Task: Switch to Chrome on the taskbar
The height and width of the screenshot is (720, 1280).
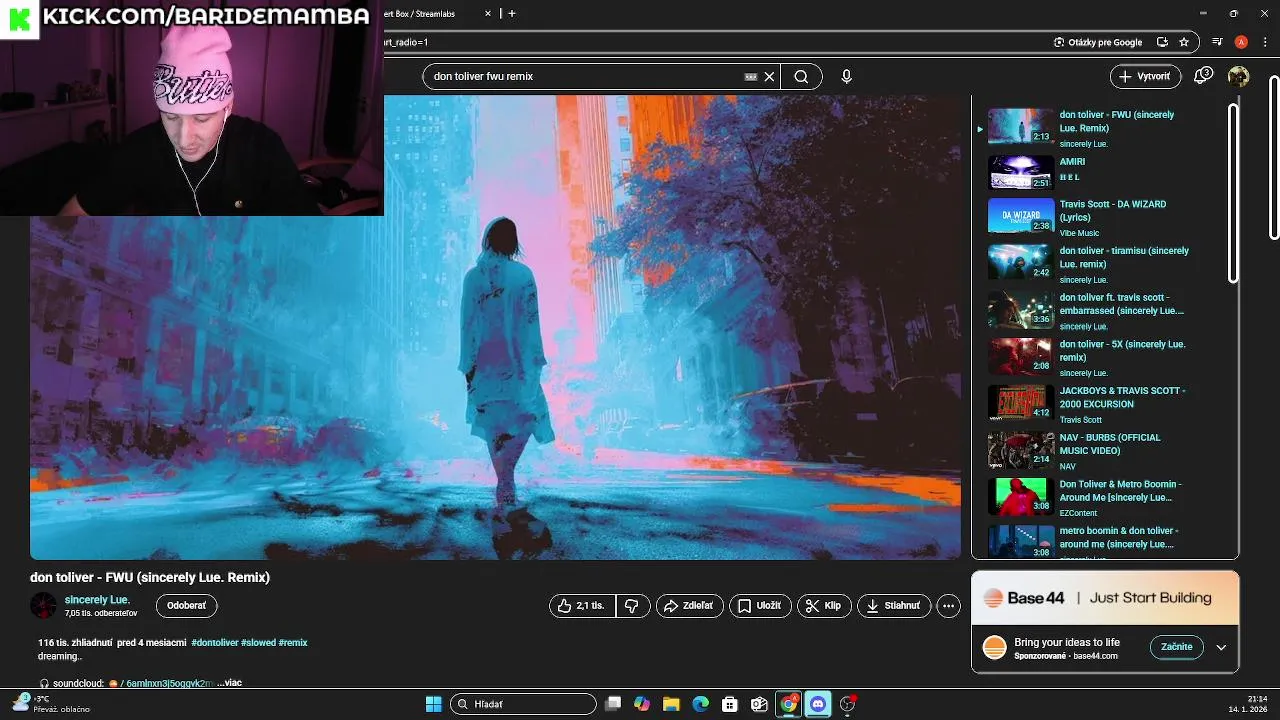Action: [x=789, y=704]
